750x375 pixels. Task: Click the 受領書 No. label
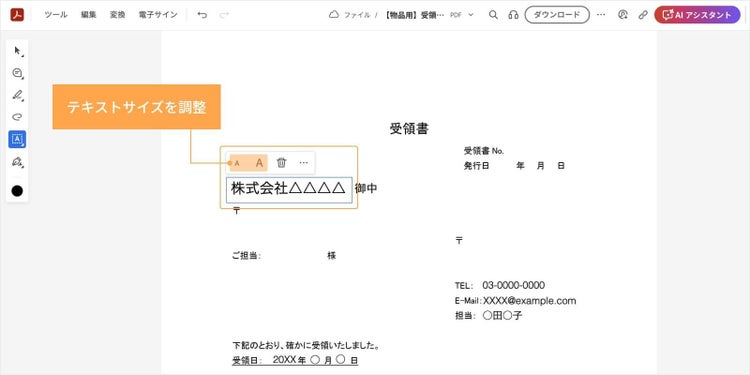click(x=484, y=151)
